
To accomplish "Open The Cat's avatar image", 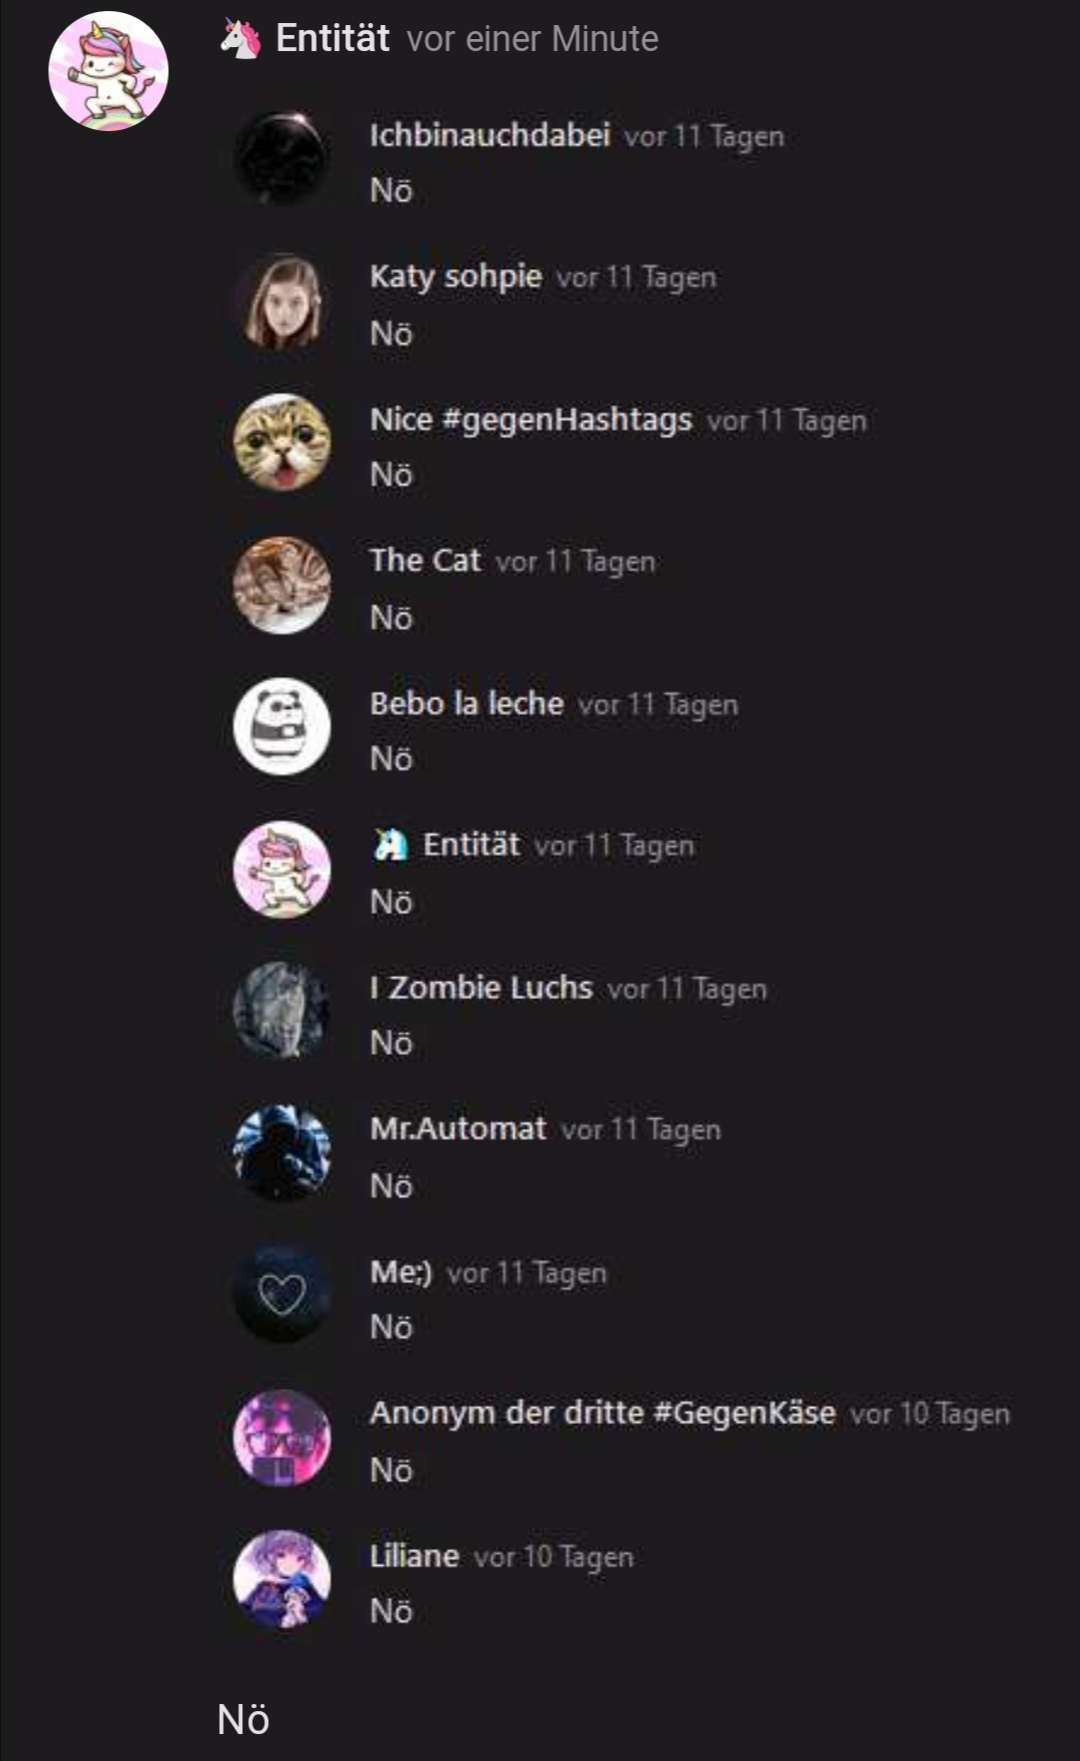I will (282, 585).
